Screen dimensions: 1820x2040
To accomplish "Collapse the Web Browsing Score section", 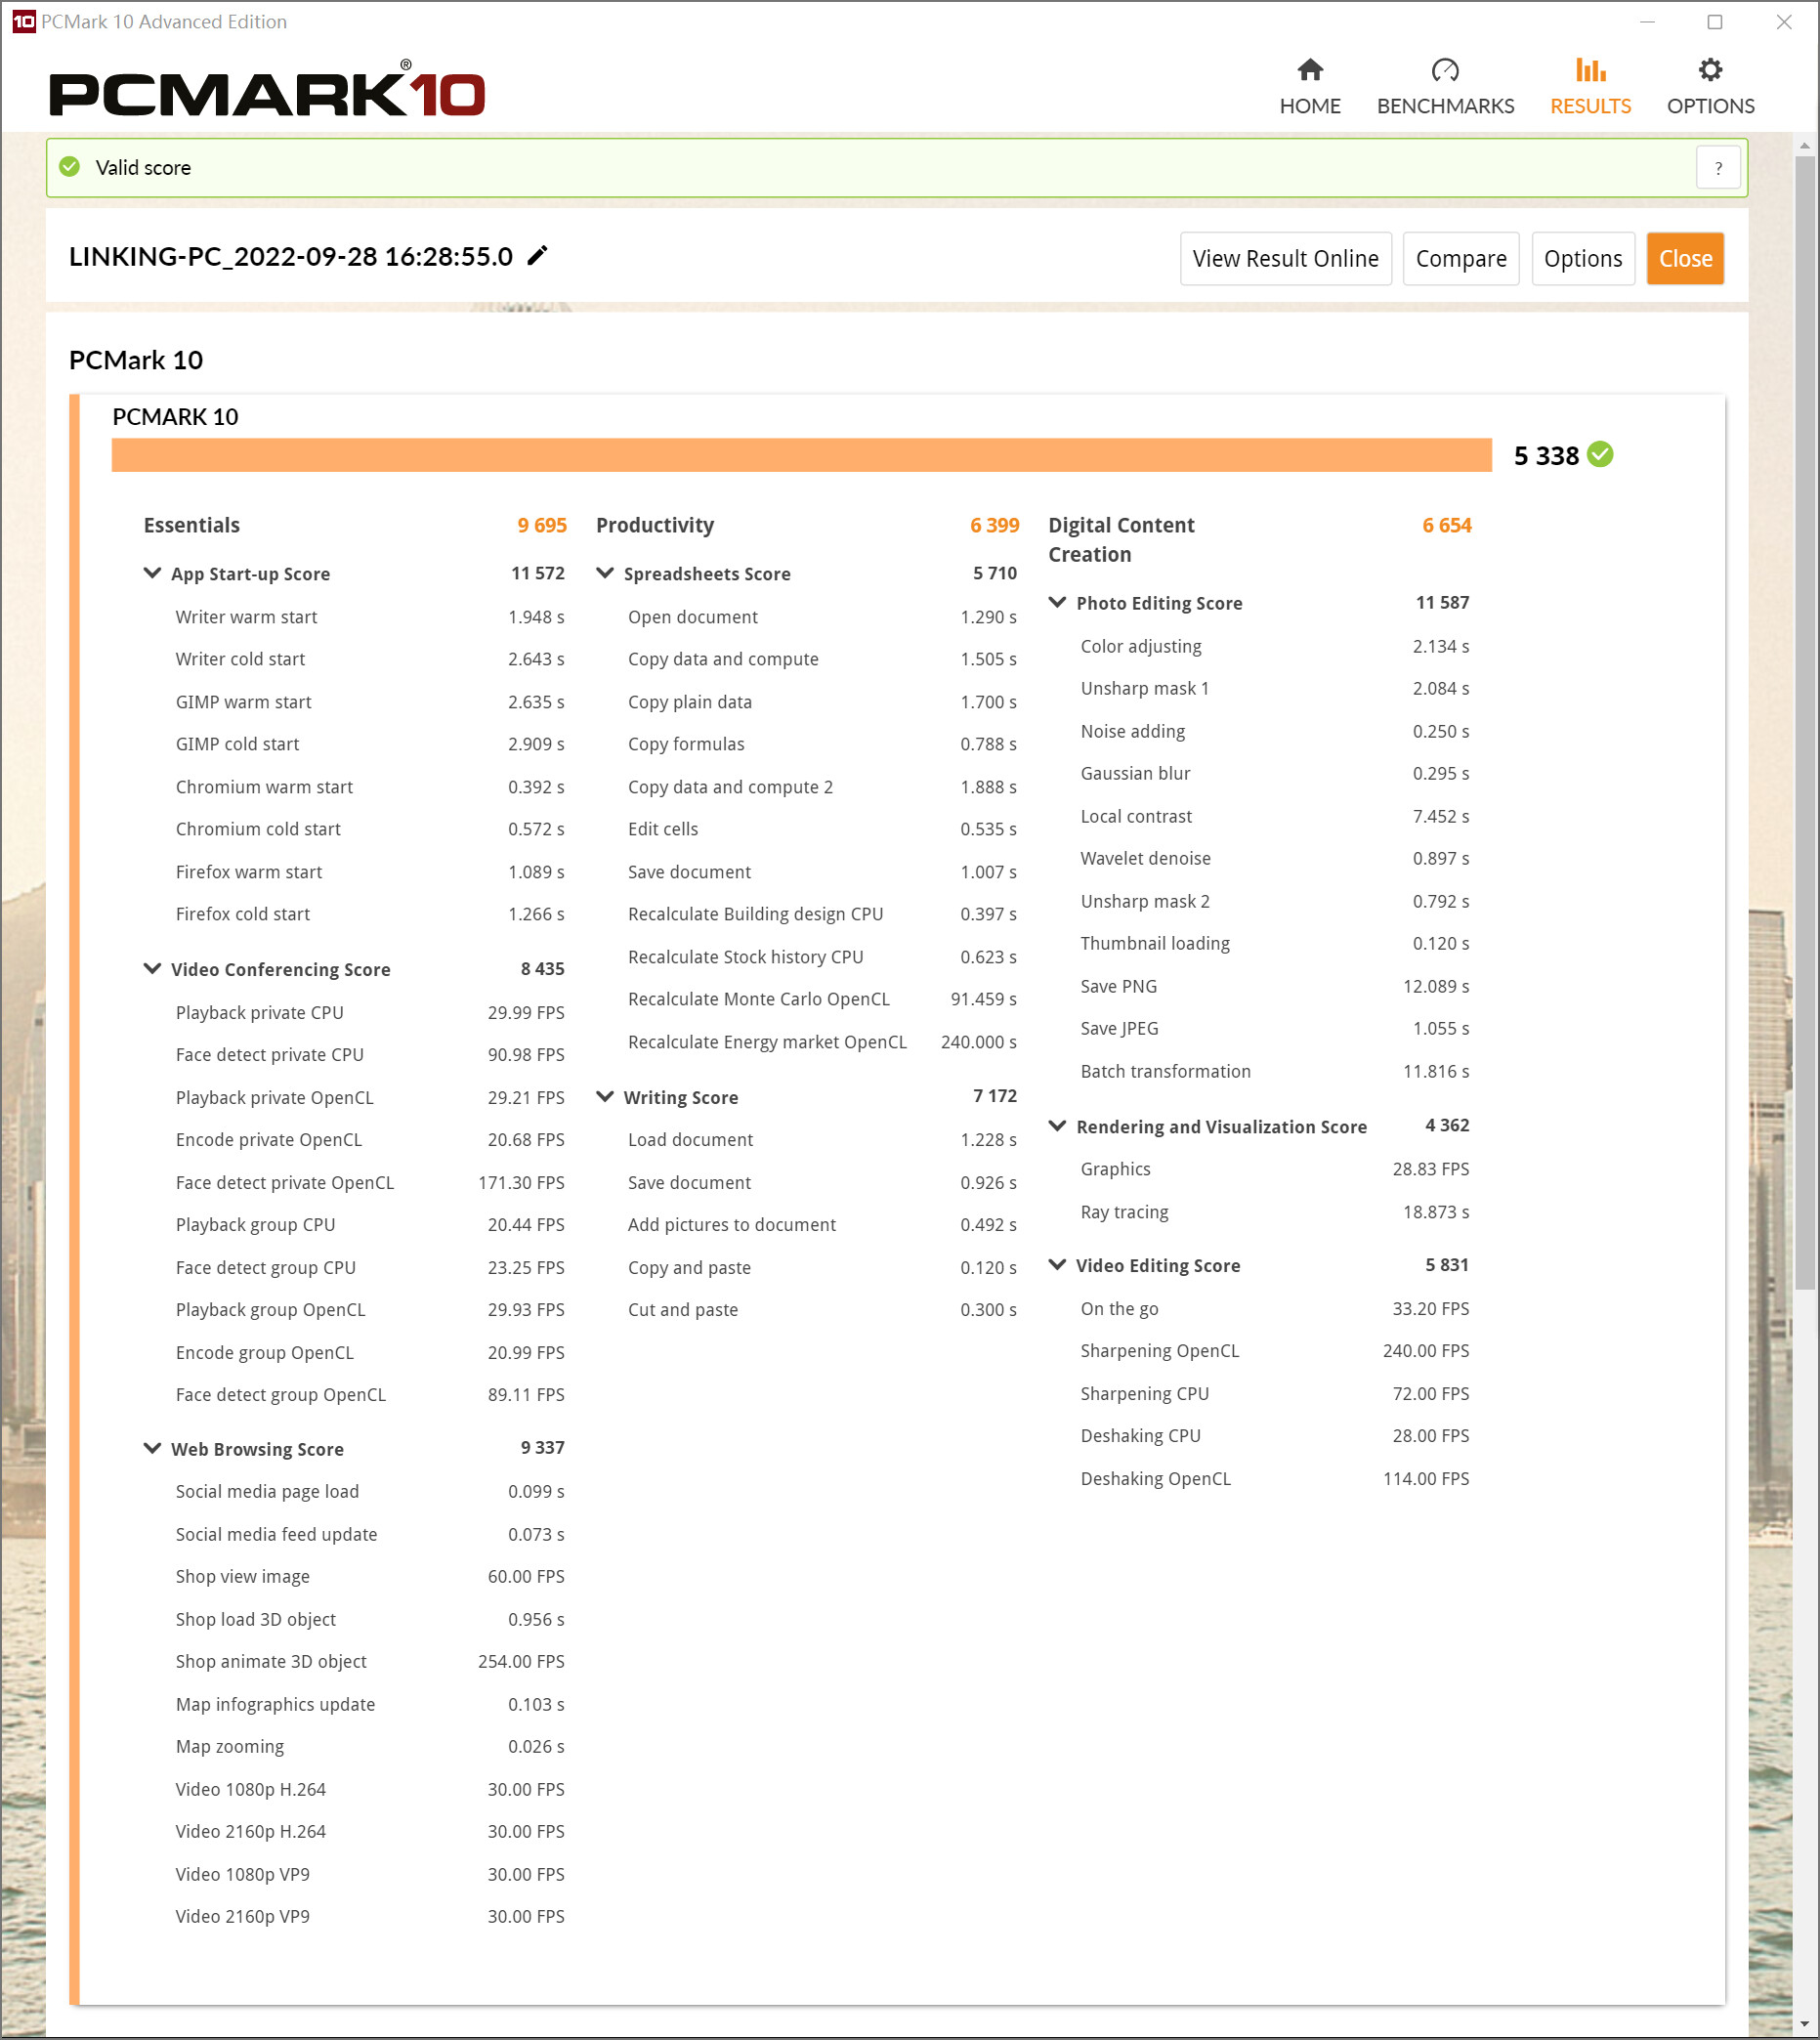I will click(x=153, y=1448).
